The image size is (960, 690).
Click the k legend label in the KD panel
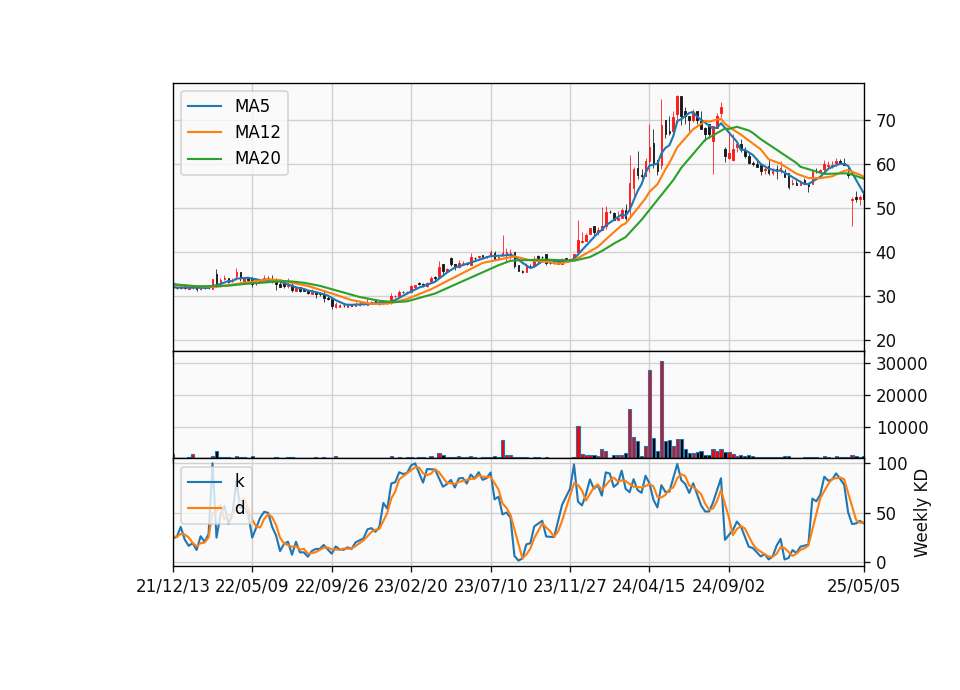pyautogui.click(x=239, y=481)
